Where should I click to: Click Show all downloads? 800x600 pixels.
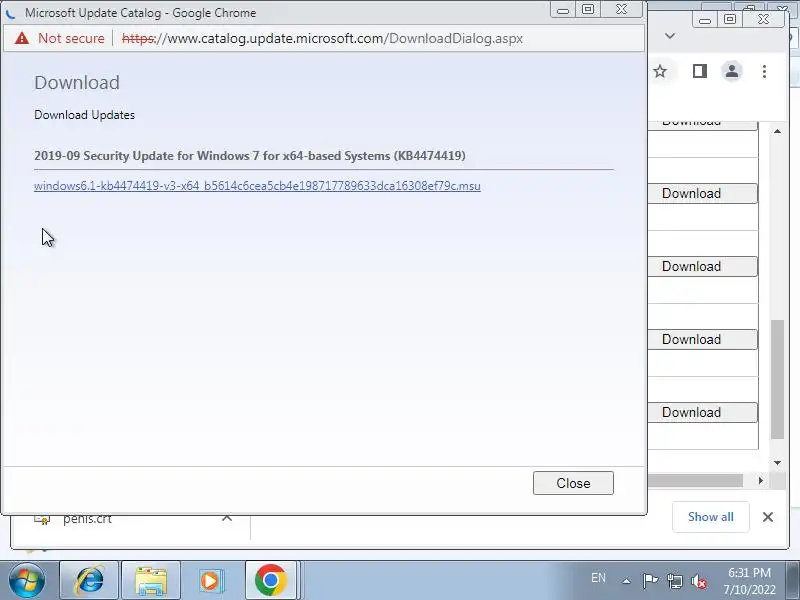pos(710,517)
